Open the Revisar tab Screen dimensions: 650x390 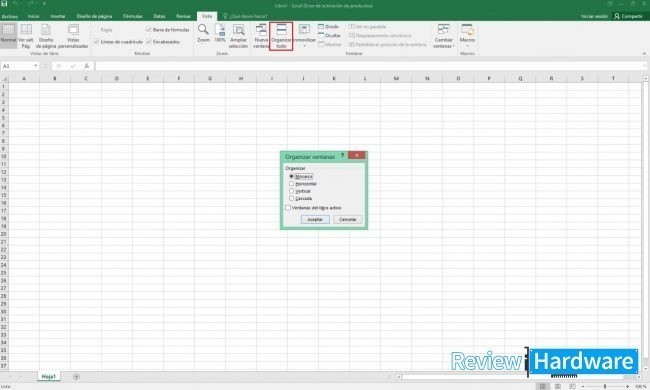pos(183,16)
